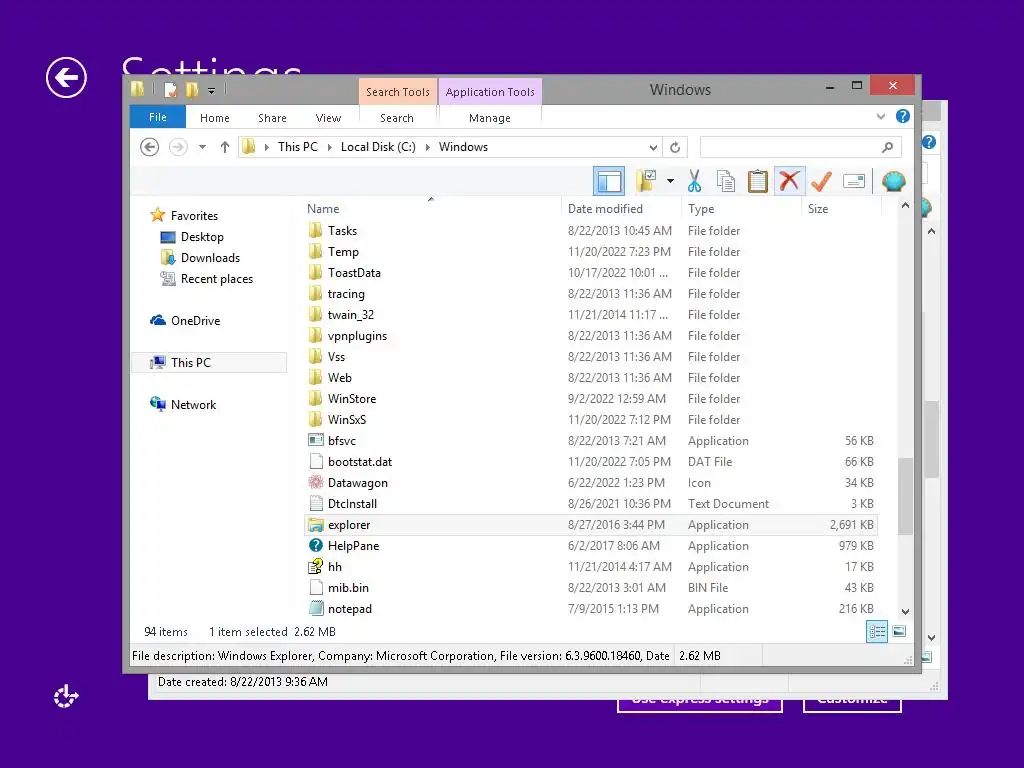Sort by Size column header
Viewport: 1024px width, 768px height.
coord(818,209)
